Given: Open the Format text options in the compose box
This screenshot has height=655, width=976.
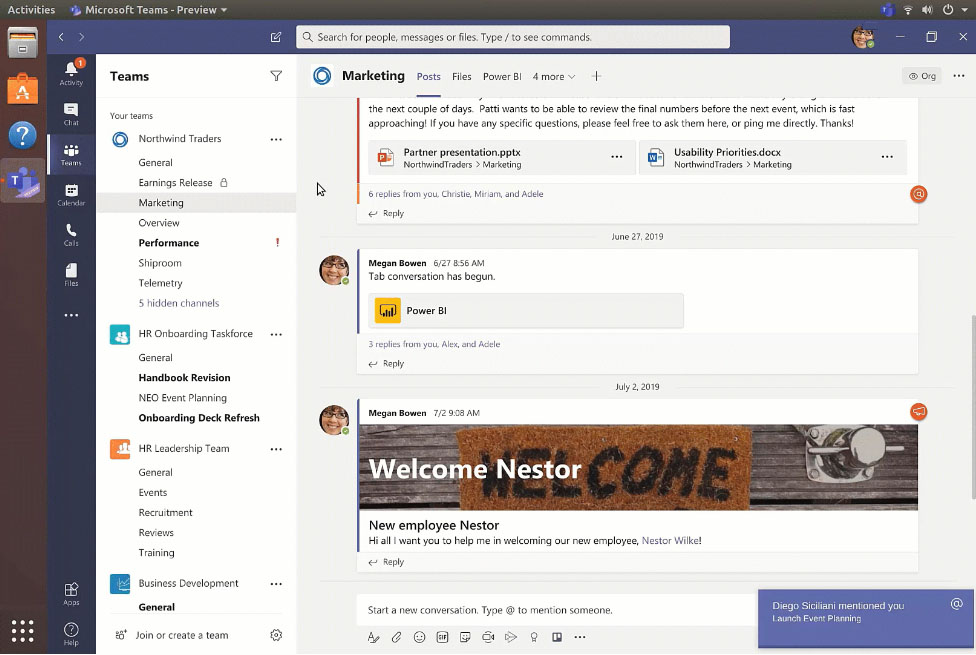Looking at the screenshot, I should (373, 637).
